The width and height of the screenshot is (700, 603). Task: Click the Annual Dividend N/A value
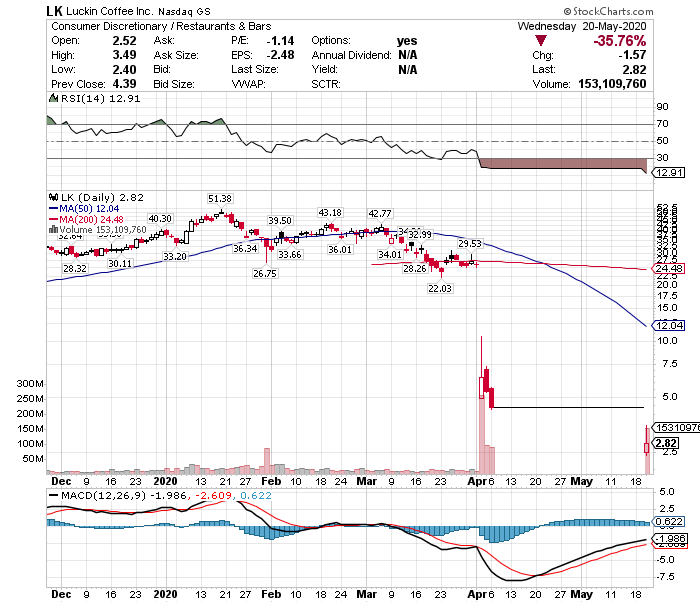[408, 55]
